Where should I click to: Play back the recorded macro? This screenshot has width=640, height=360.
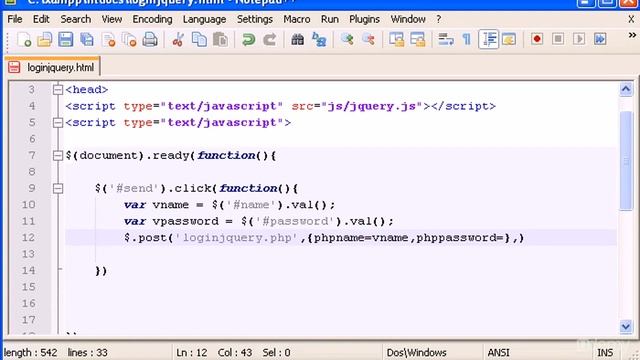click(x=579, y=39)
